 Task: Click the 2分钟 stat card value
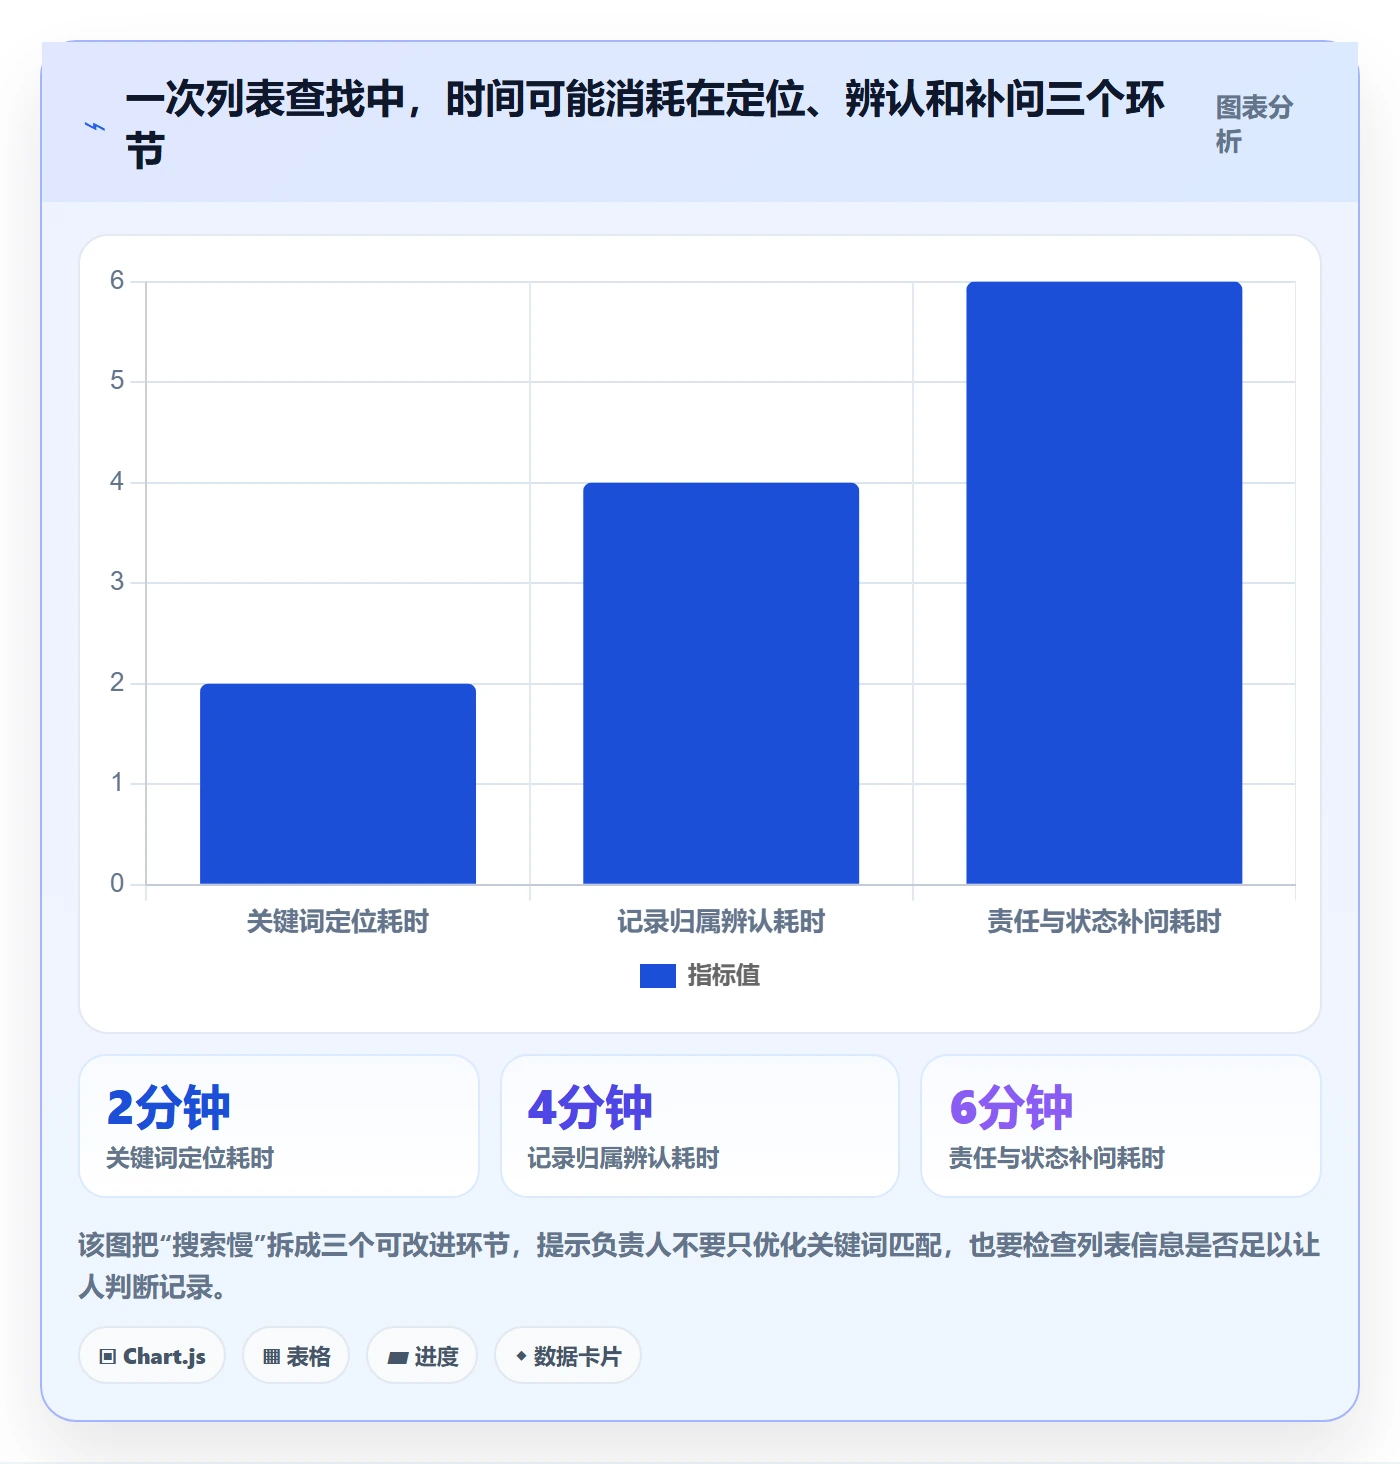pyautogui.click(x=169, y=1107)
